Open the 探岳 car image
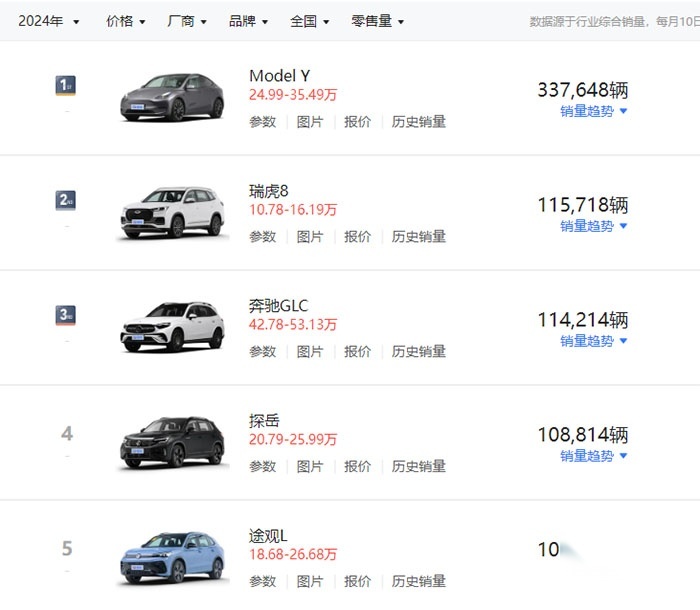Screen dimensions: 700x610 click(x=172, y=442)
